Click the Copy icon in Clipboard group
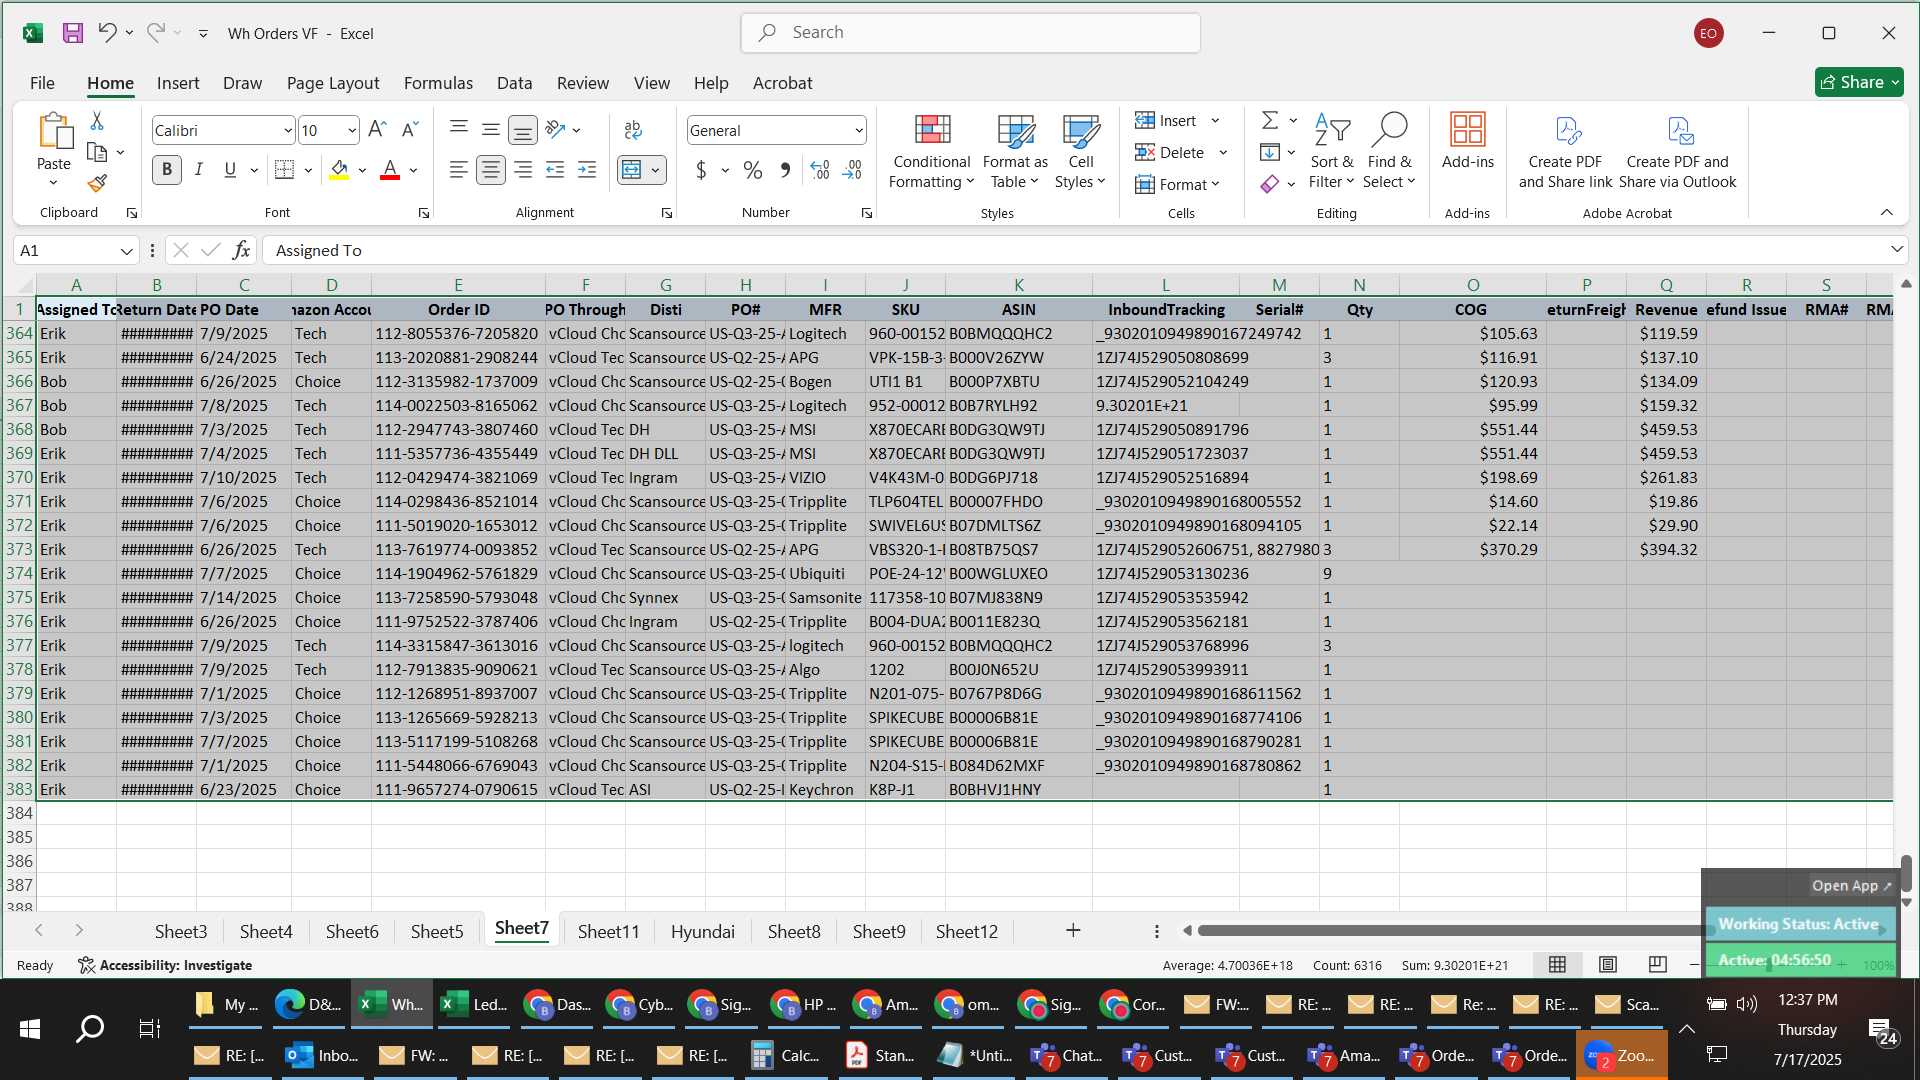The image size is (1920, 1080). tap(97, 152)
